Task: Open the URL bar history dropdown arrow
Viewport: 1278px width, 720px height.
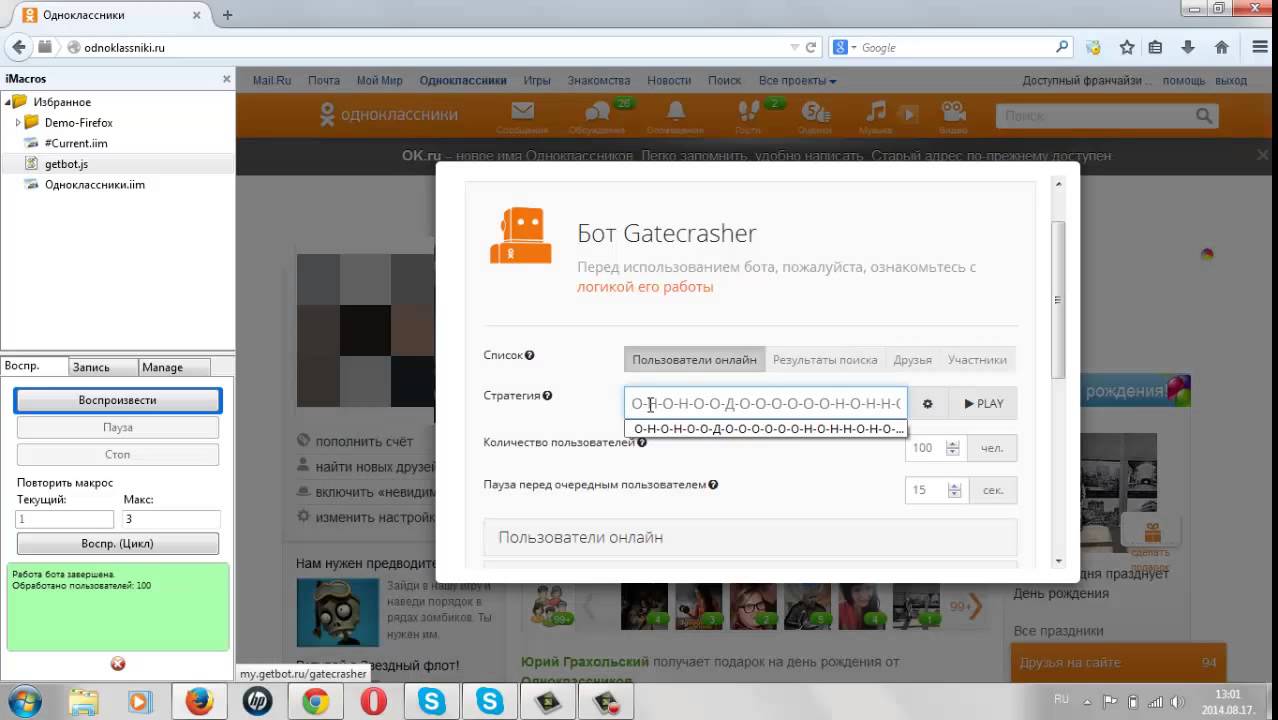Action: tap(794, 47)
